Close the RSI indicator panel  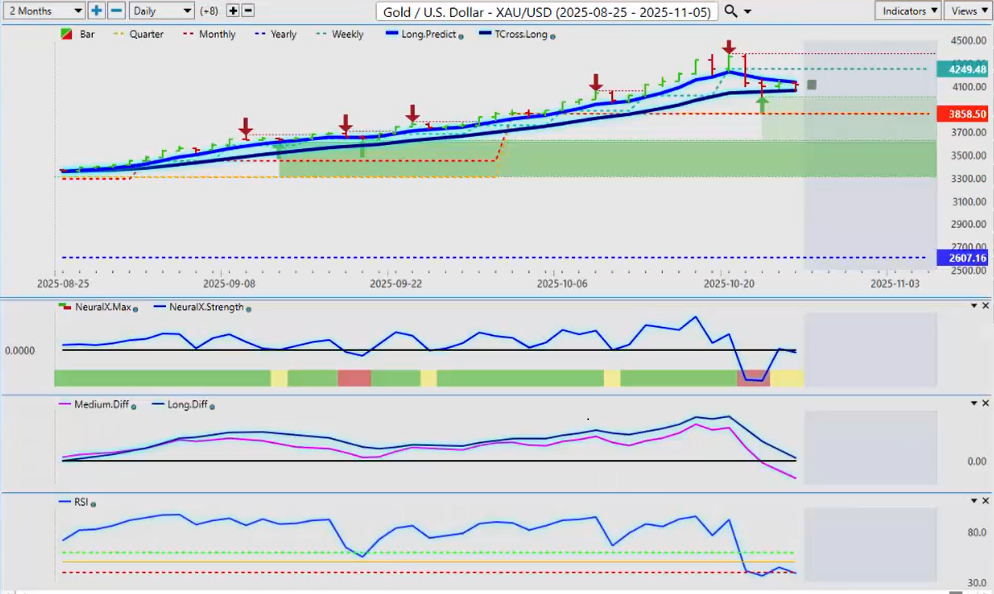(x=985, y=498)
